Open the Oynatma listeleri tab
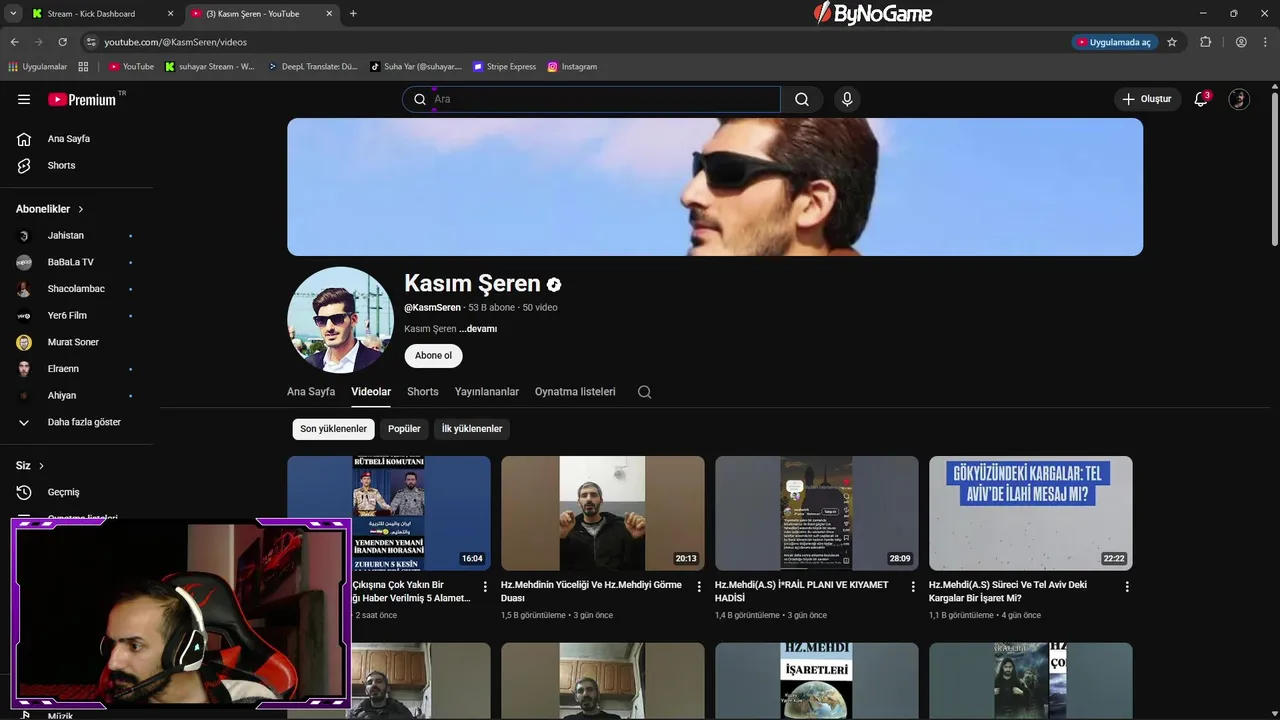The height and width of the screenshot is (720, 1280). pos(575,392)
